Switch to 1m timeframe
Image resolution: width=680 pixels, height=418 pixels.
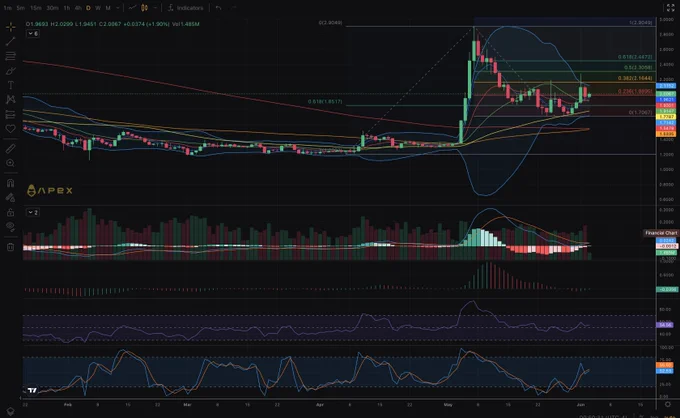[x=8, y=8]
